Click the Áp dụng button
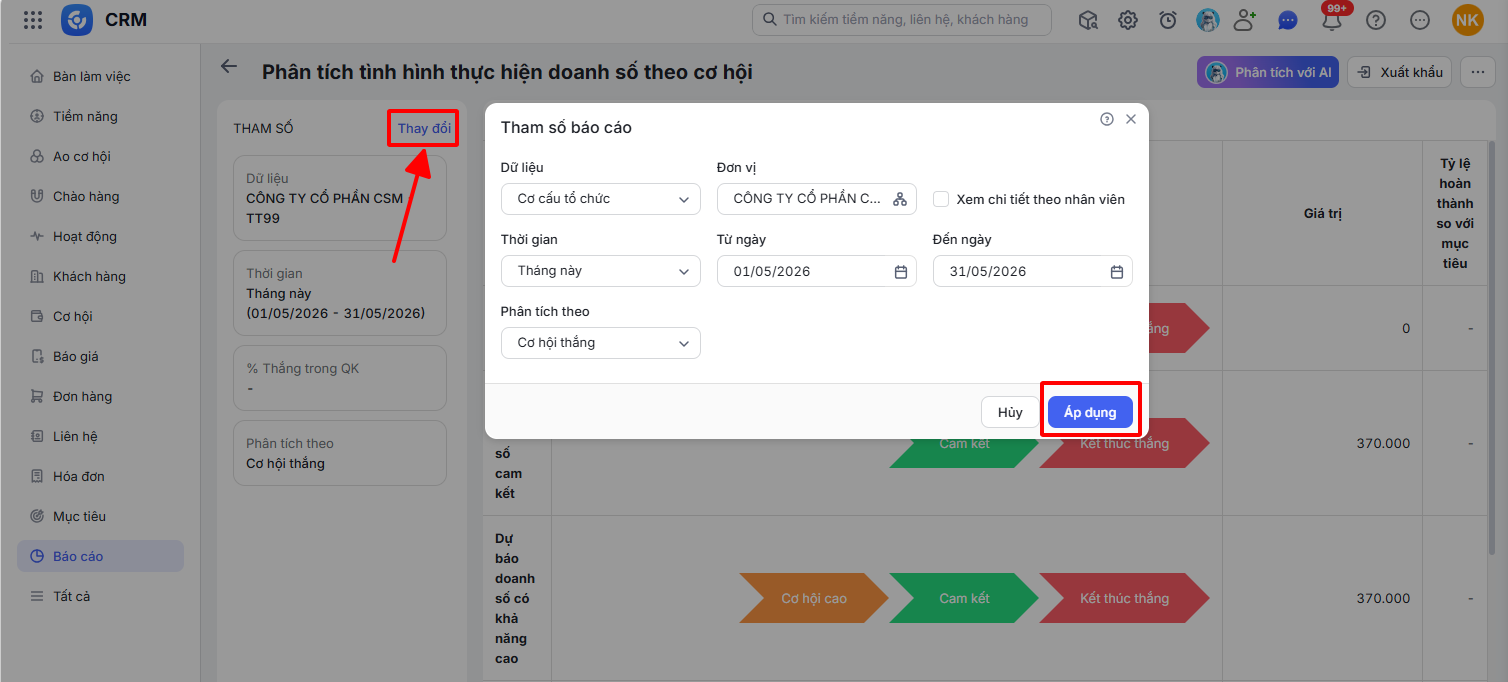 click(1090, 412)
